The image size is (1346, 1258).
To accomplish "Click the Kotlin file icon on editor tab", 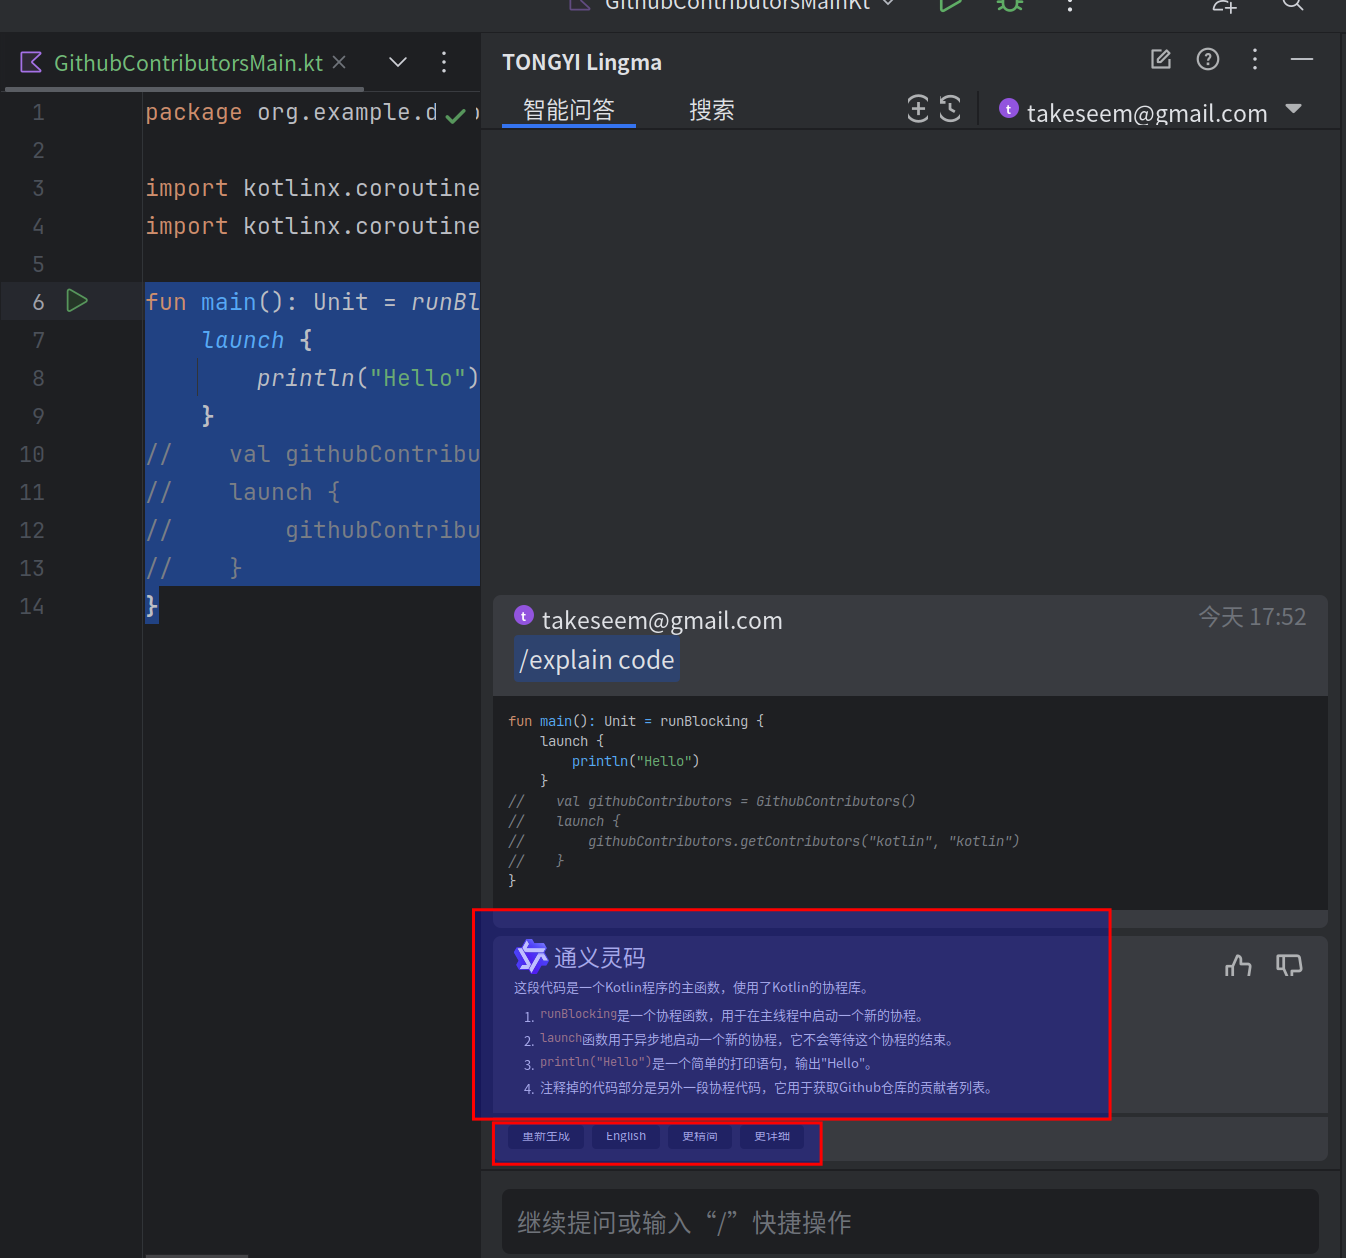I will coord(31,62).
